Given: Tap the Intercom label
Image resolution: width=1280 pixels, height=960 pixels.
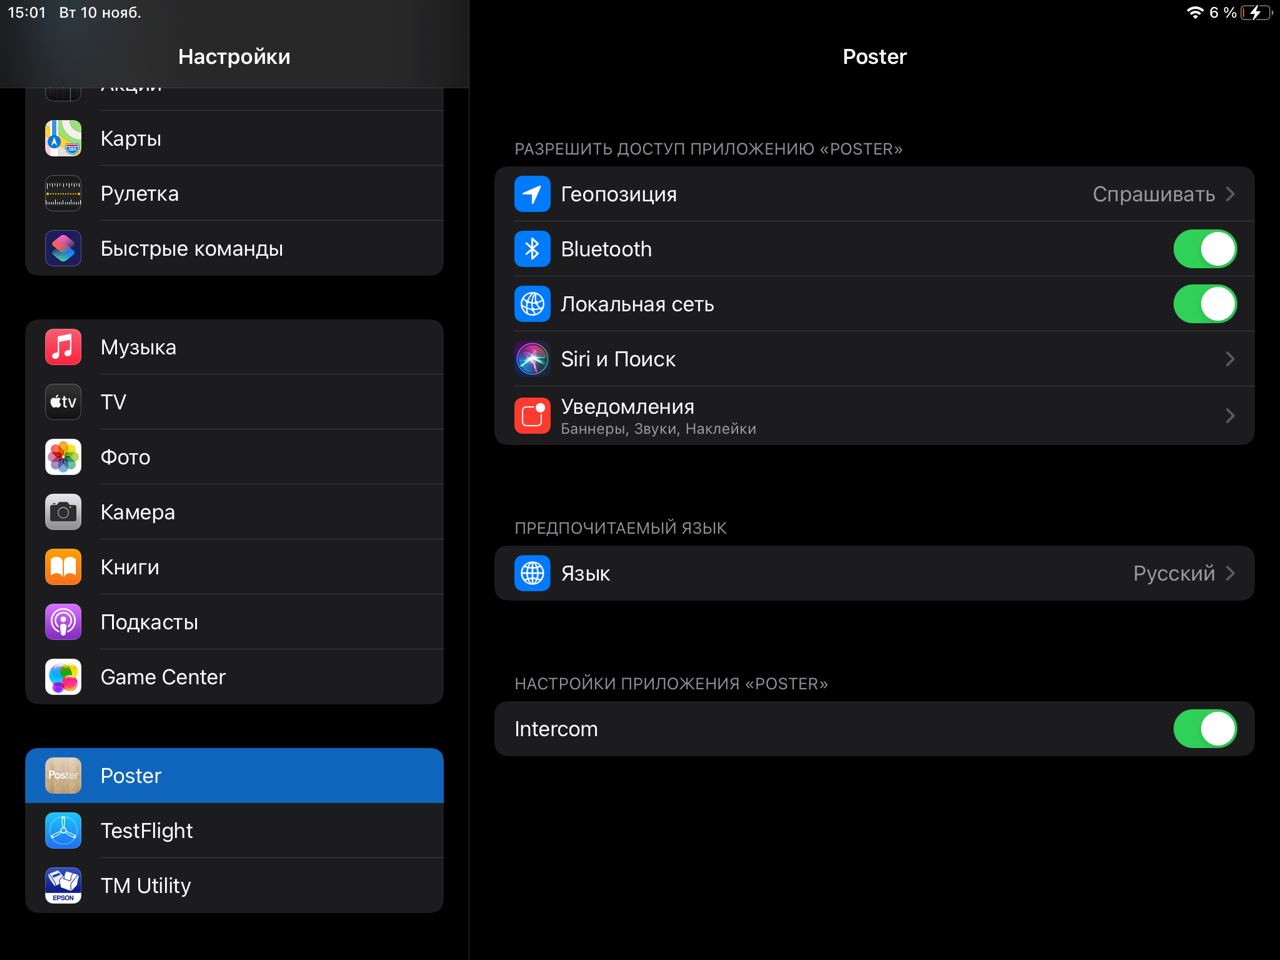Looking at the screenshot, I should point(556,729).
